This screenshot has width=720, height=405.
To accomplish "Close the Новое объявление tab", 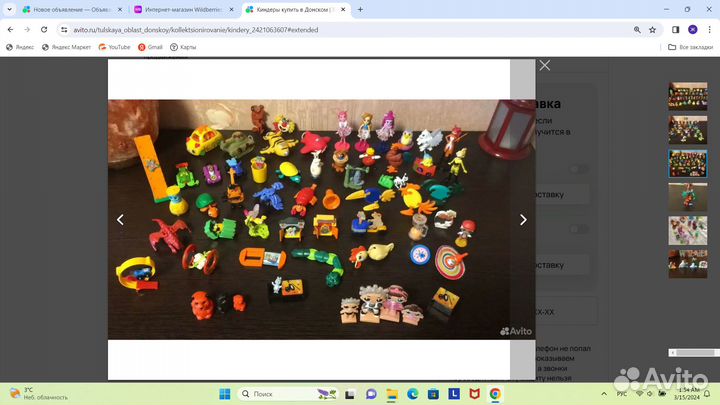I will tap(120, 9).
